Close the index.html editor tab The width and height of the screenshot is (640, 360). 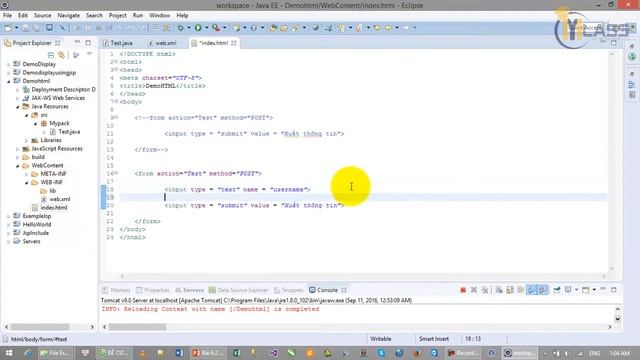point(234,43)
